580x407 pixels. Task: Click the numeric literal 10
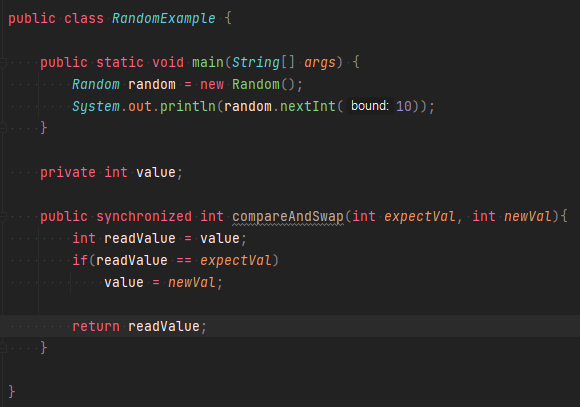click(404, 107)
